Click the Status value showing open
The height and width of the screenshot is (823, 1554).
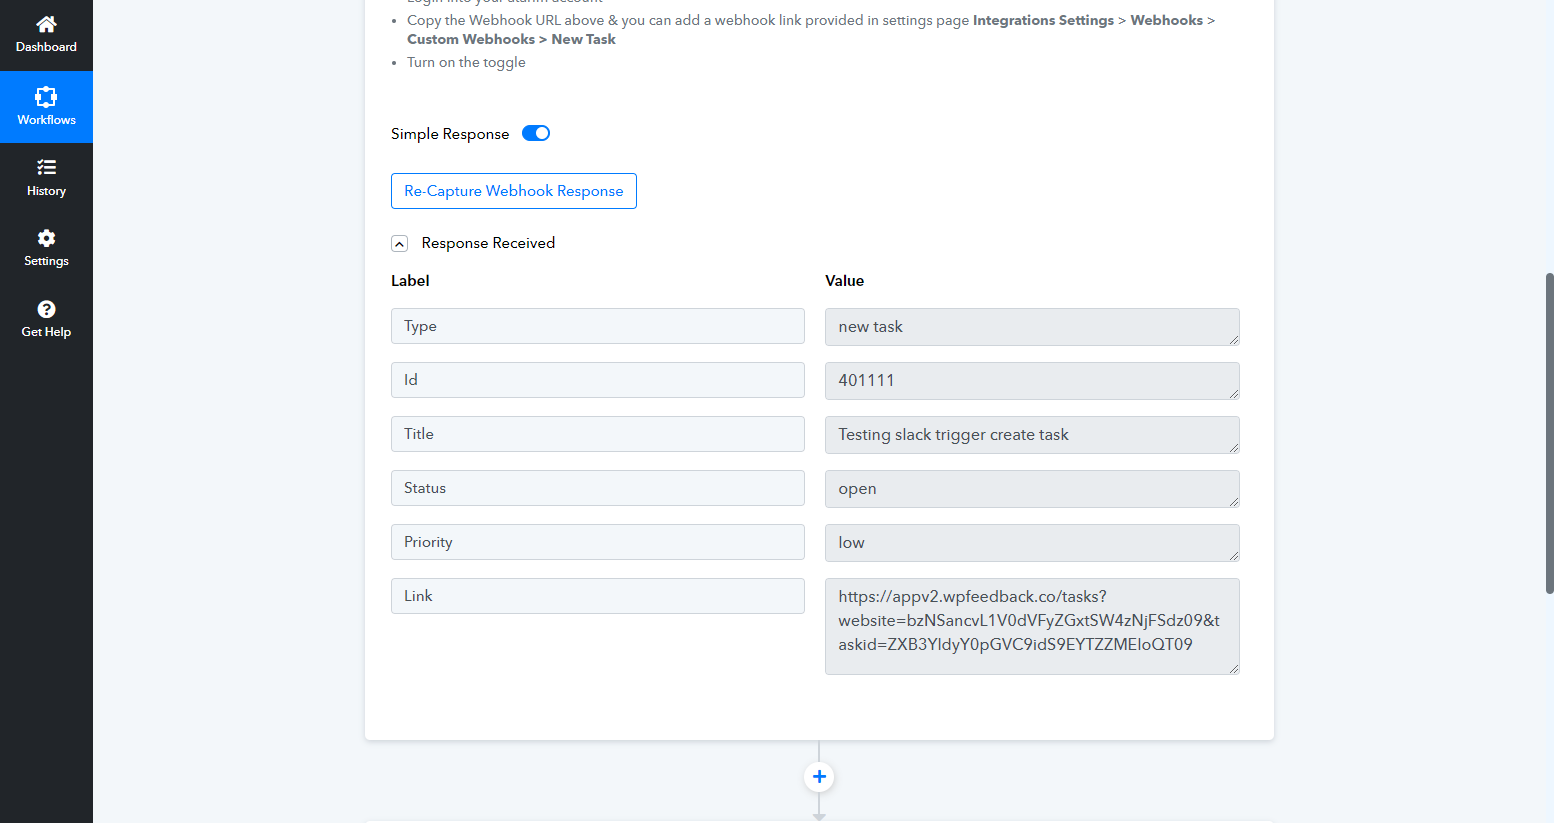click(x=1031, y=489)
